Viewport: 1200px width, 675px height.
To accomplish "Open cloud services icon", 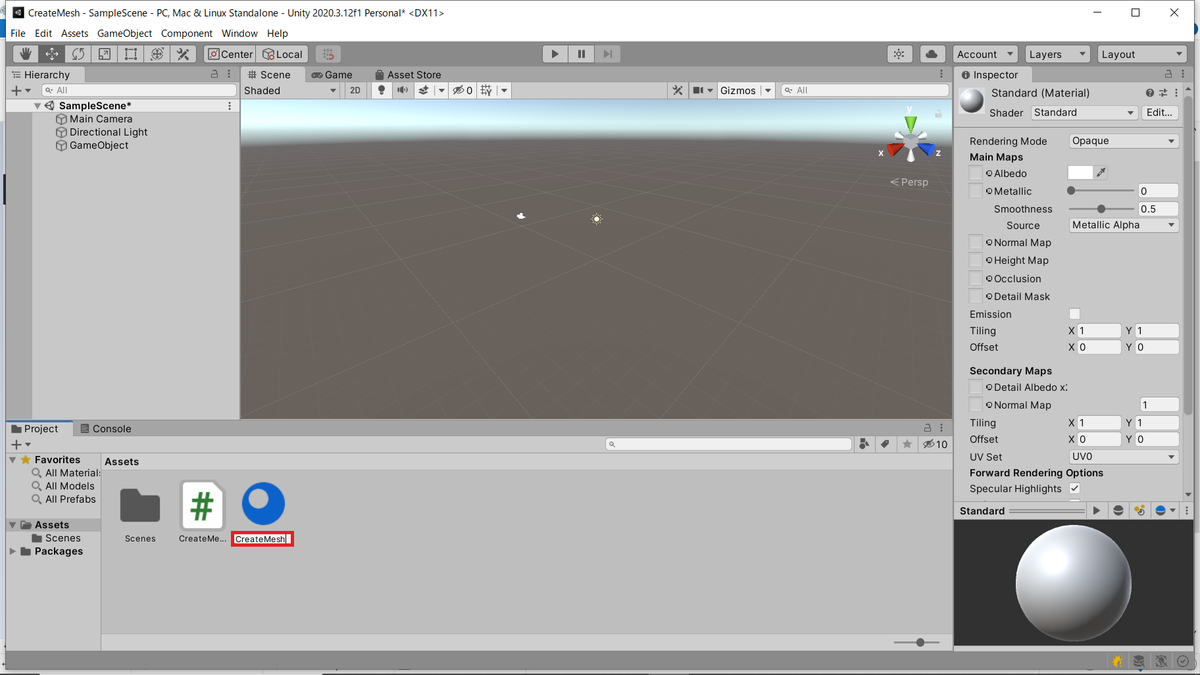I will [931, 54].
